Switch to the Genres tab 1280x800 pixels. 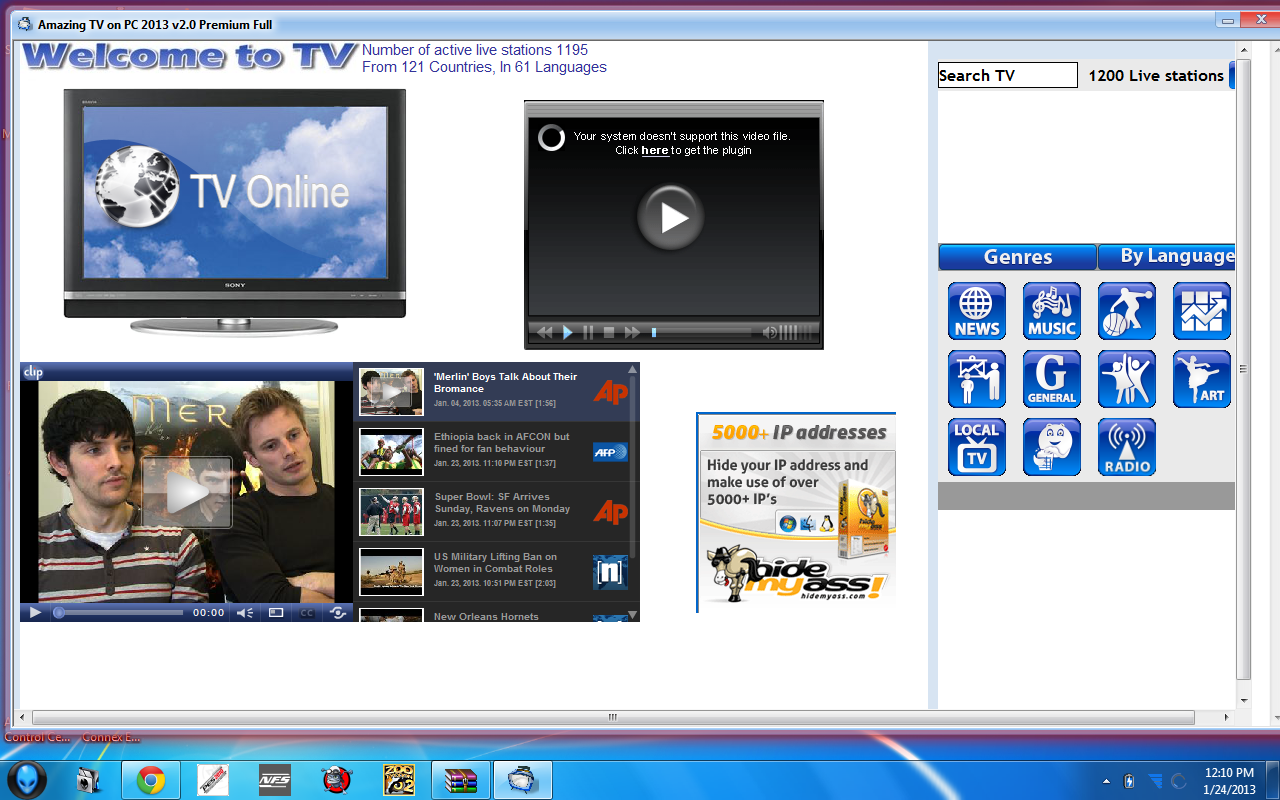point(1017,257)
